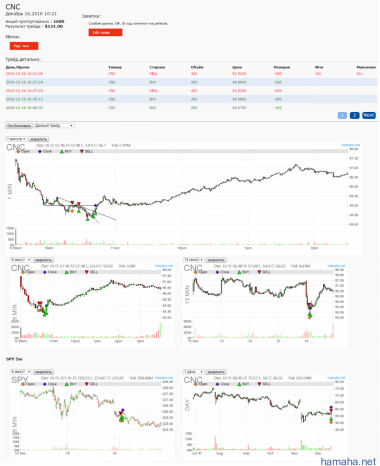
Task: Click the red Edit notes button
Action: [x=105, y=32]
